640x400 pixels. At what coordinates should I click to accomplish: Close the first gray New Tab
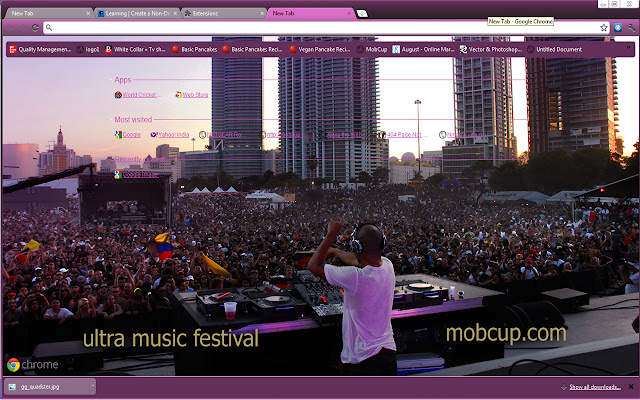coord(88,13)
